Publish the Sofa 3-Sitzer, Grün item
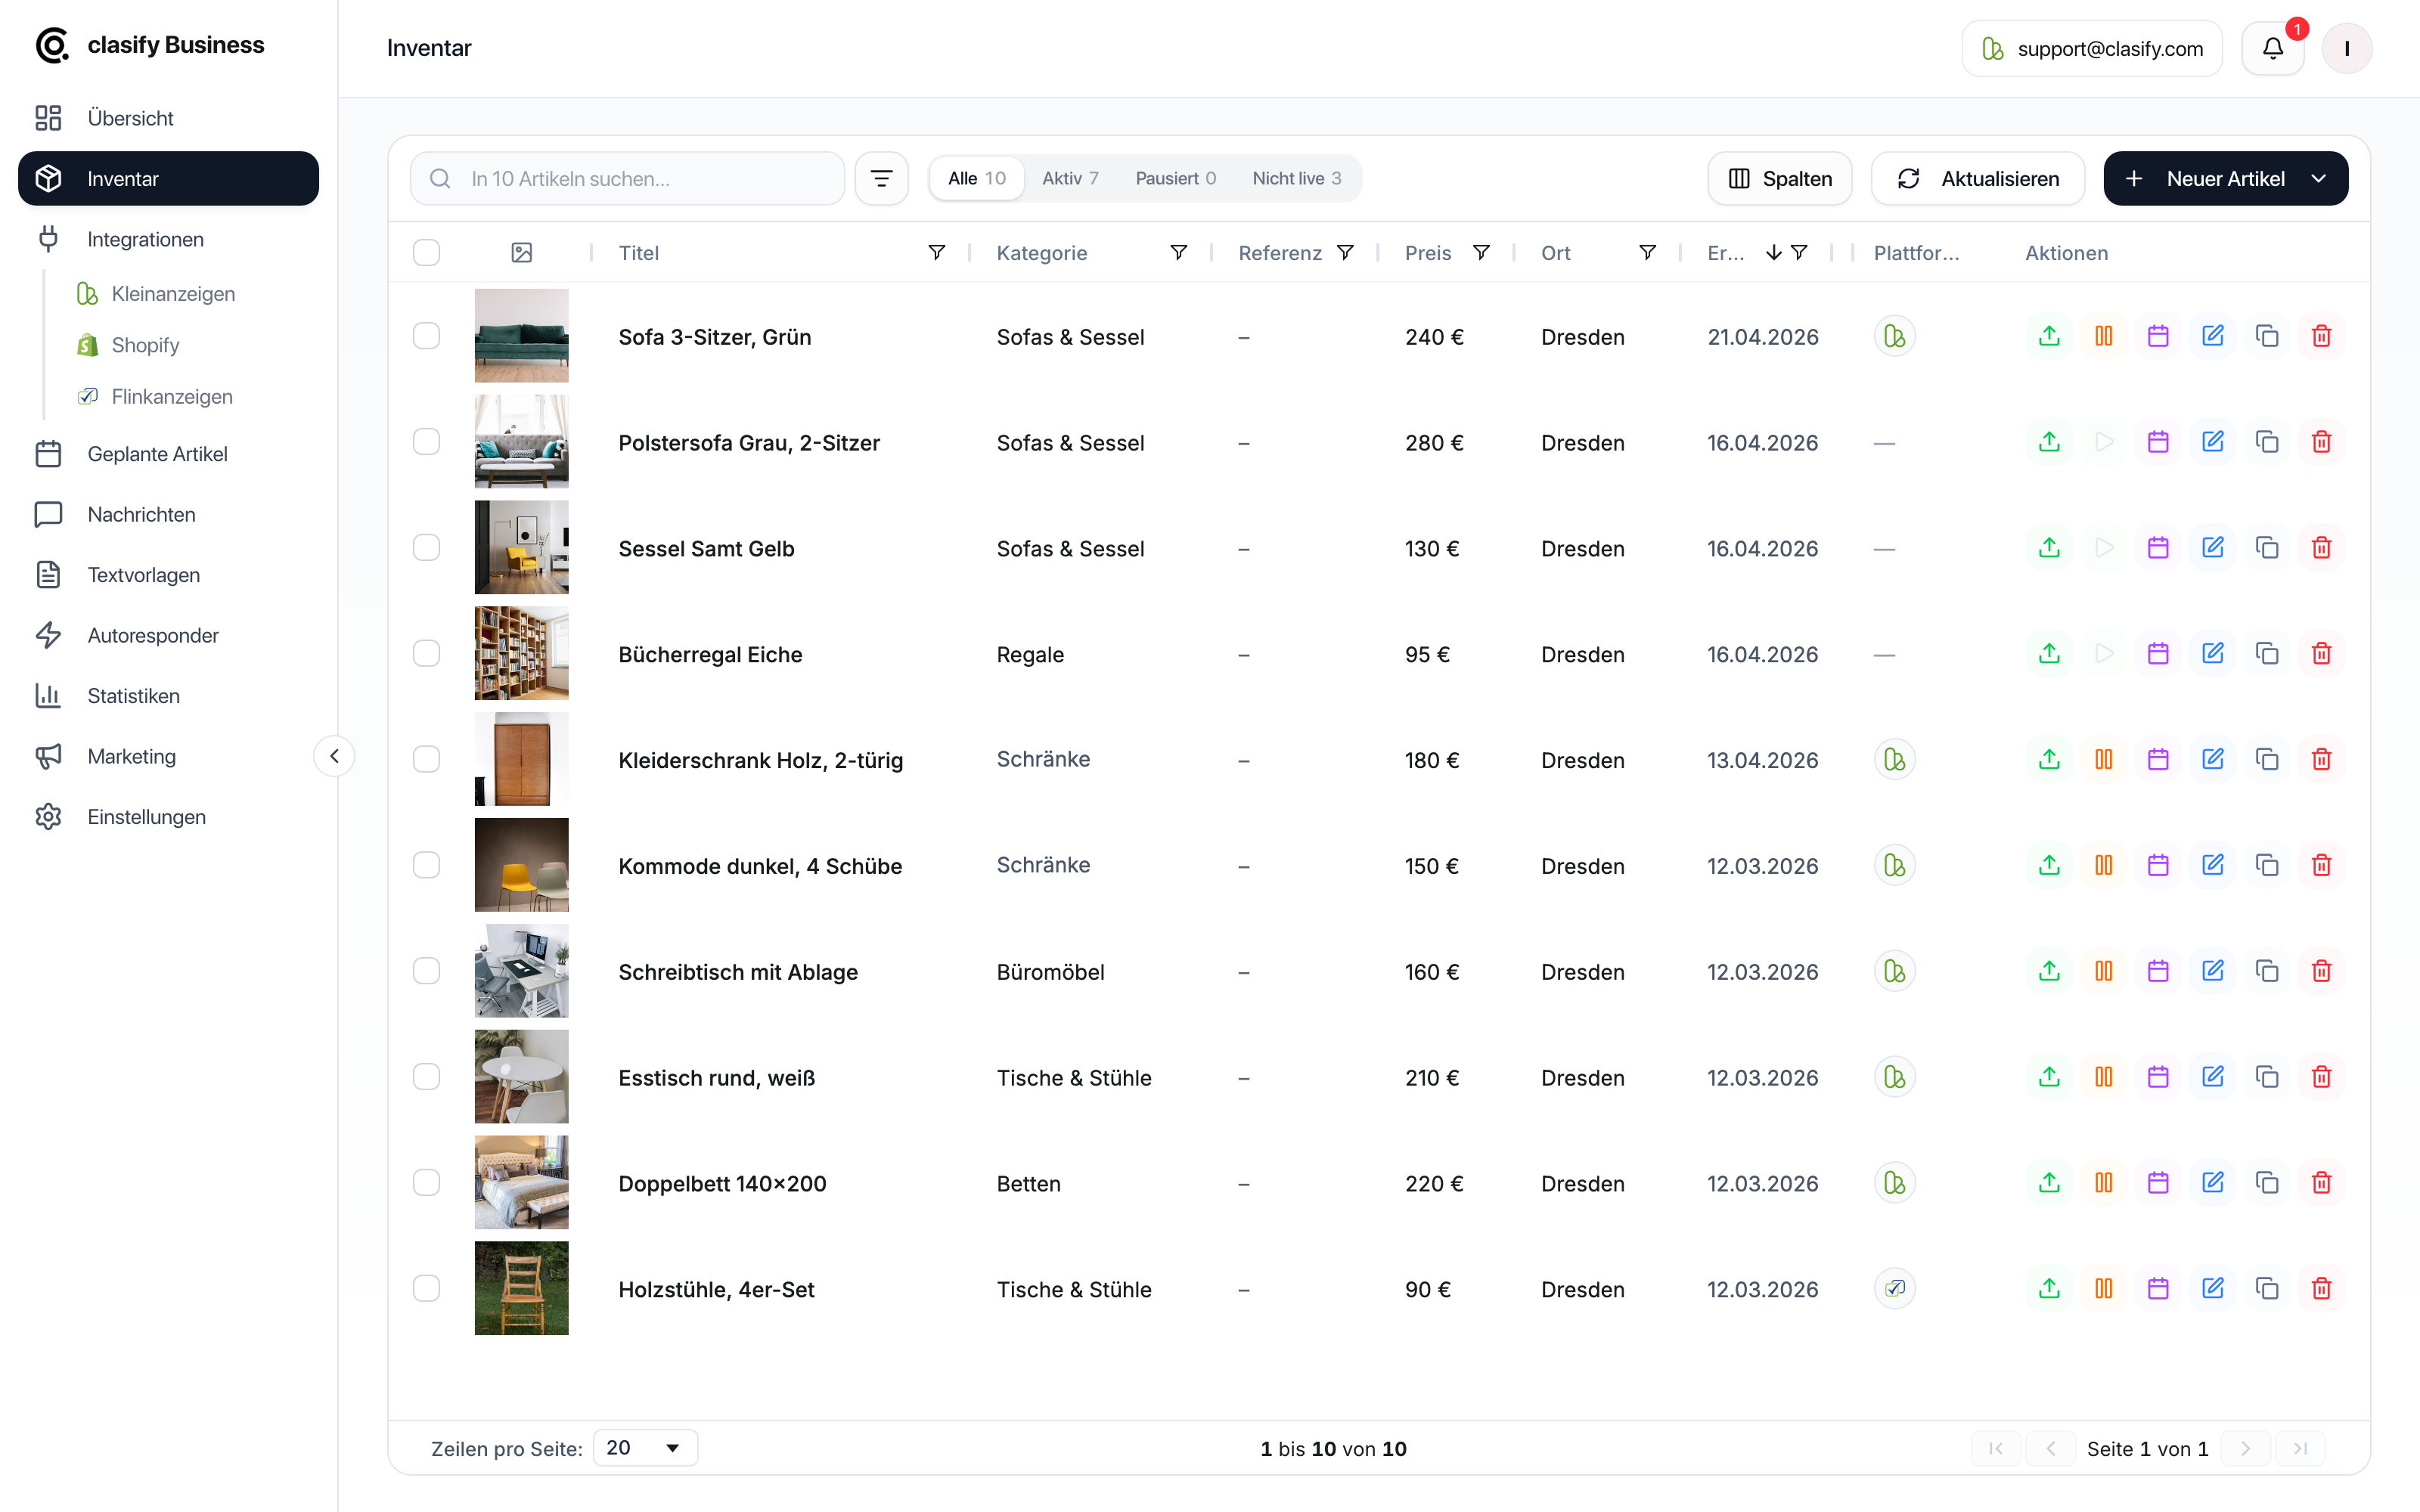Viewport: 2420px width, 1512px height. pos(2049,336)
